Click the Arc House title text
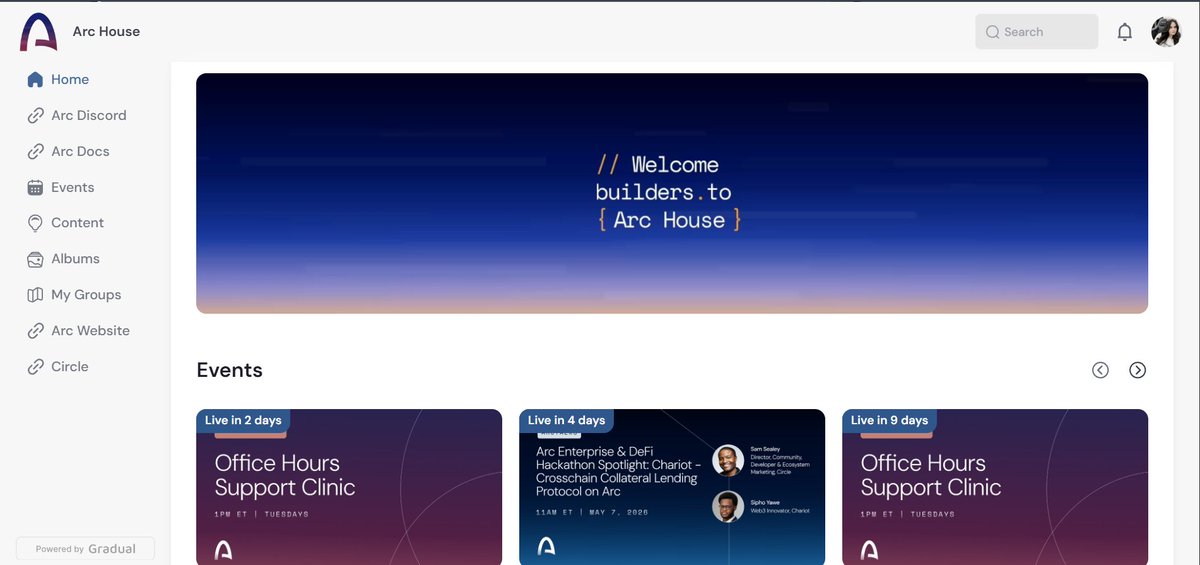The height and width of the screenshot is (565, 1200). 106,32
